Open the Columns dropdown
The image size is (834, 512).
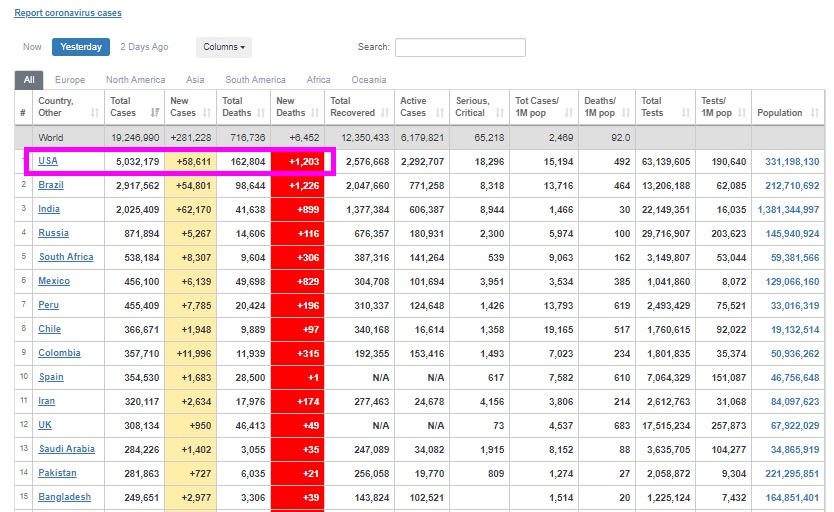pyautogui.click(x=224, y=47)
